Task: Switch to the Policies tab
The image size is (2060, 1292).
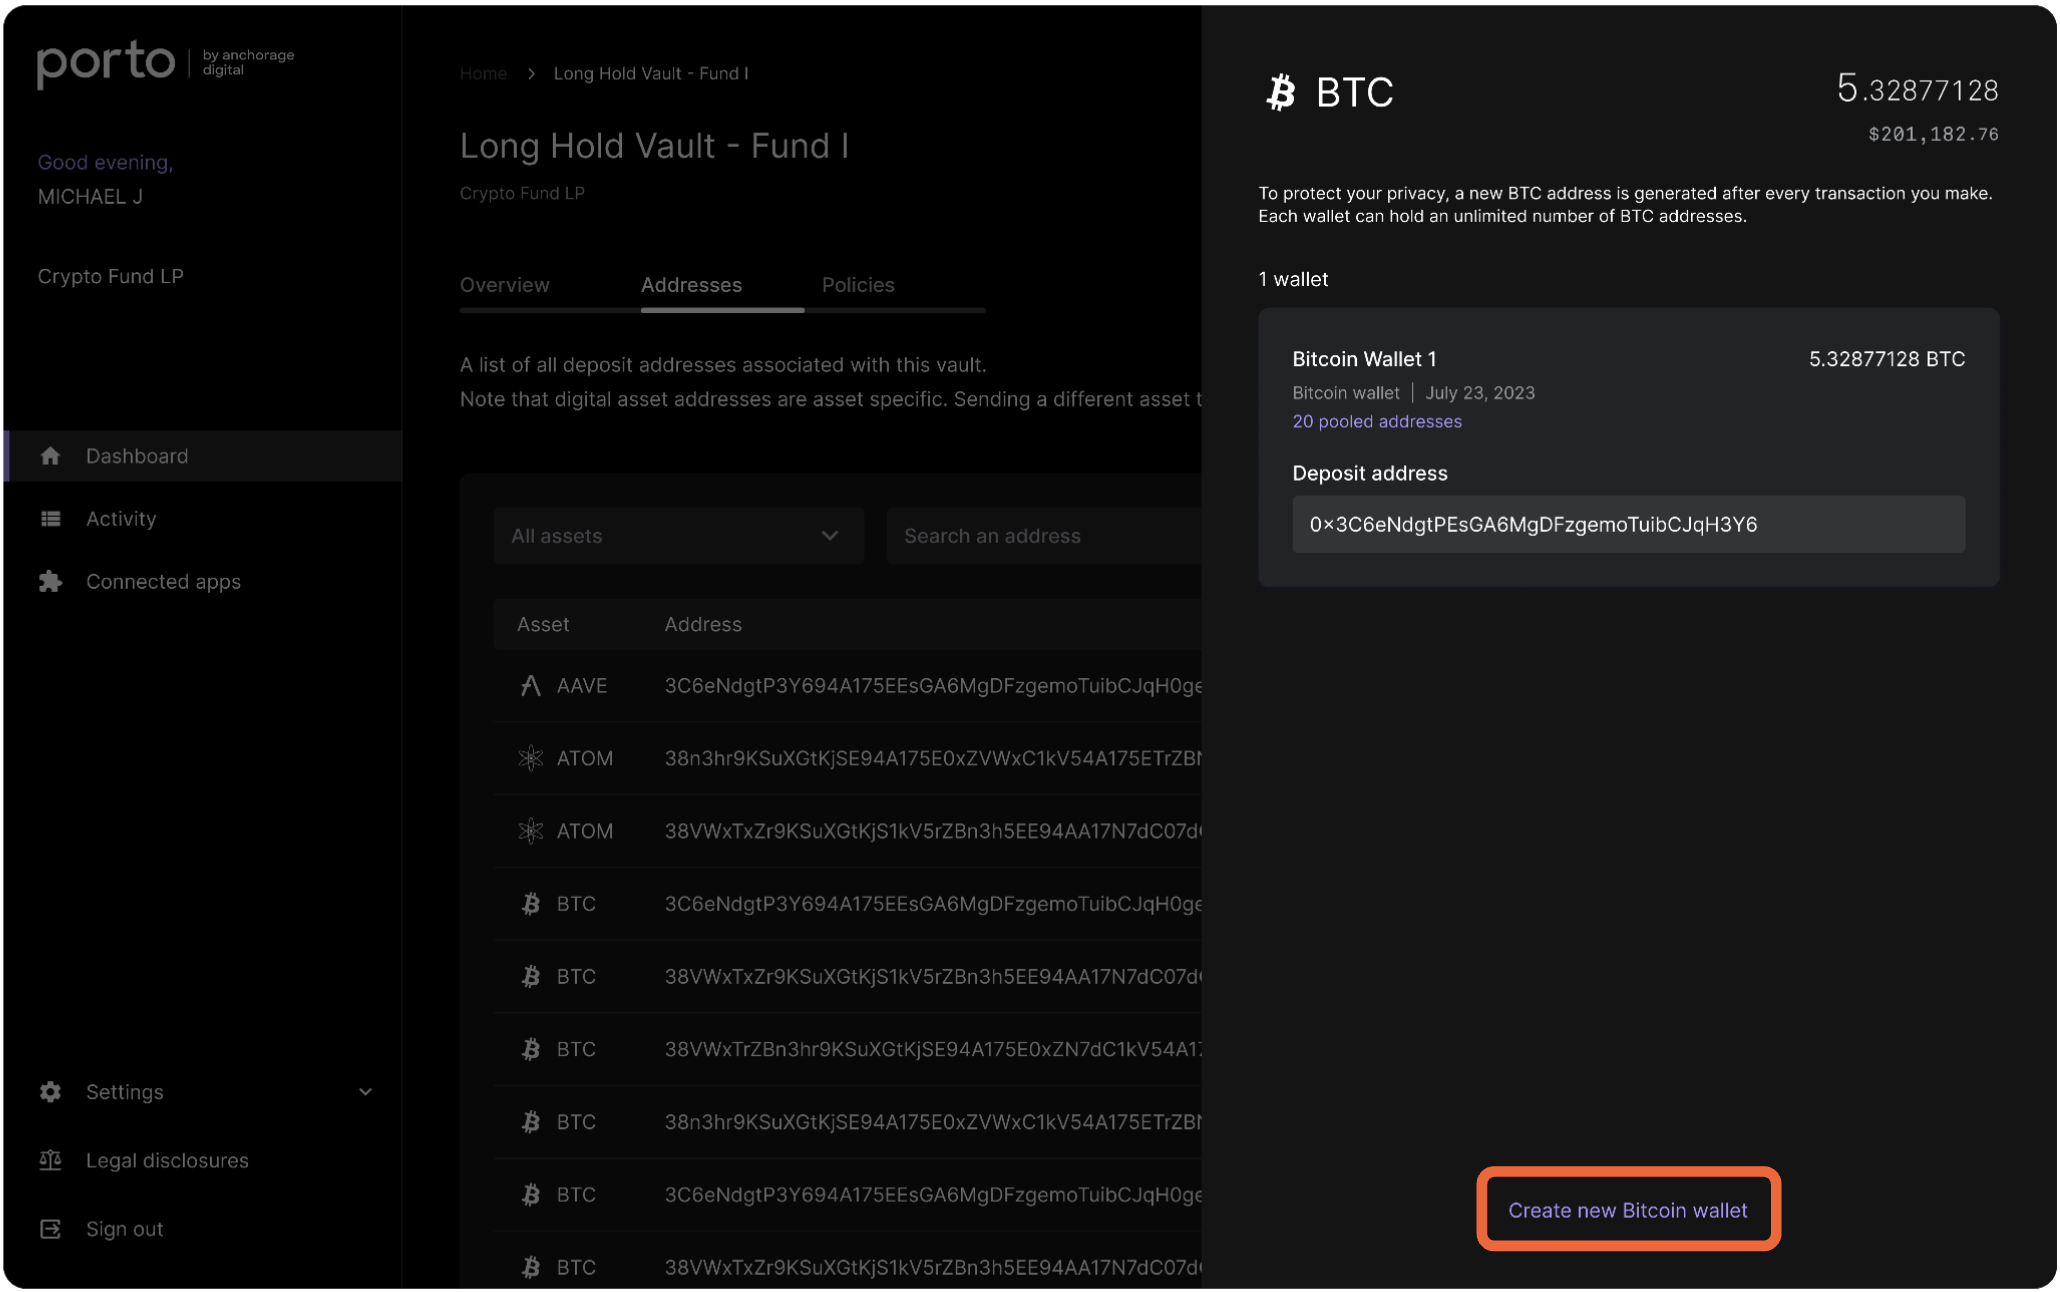Action: point(858,285)
